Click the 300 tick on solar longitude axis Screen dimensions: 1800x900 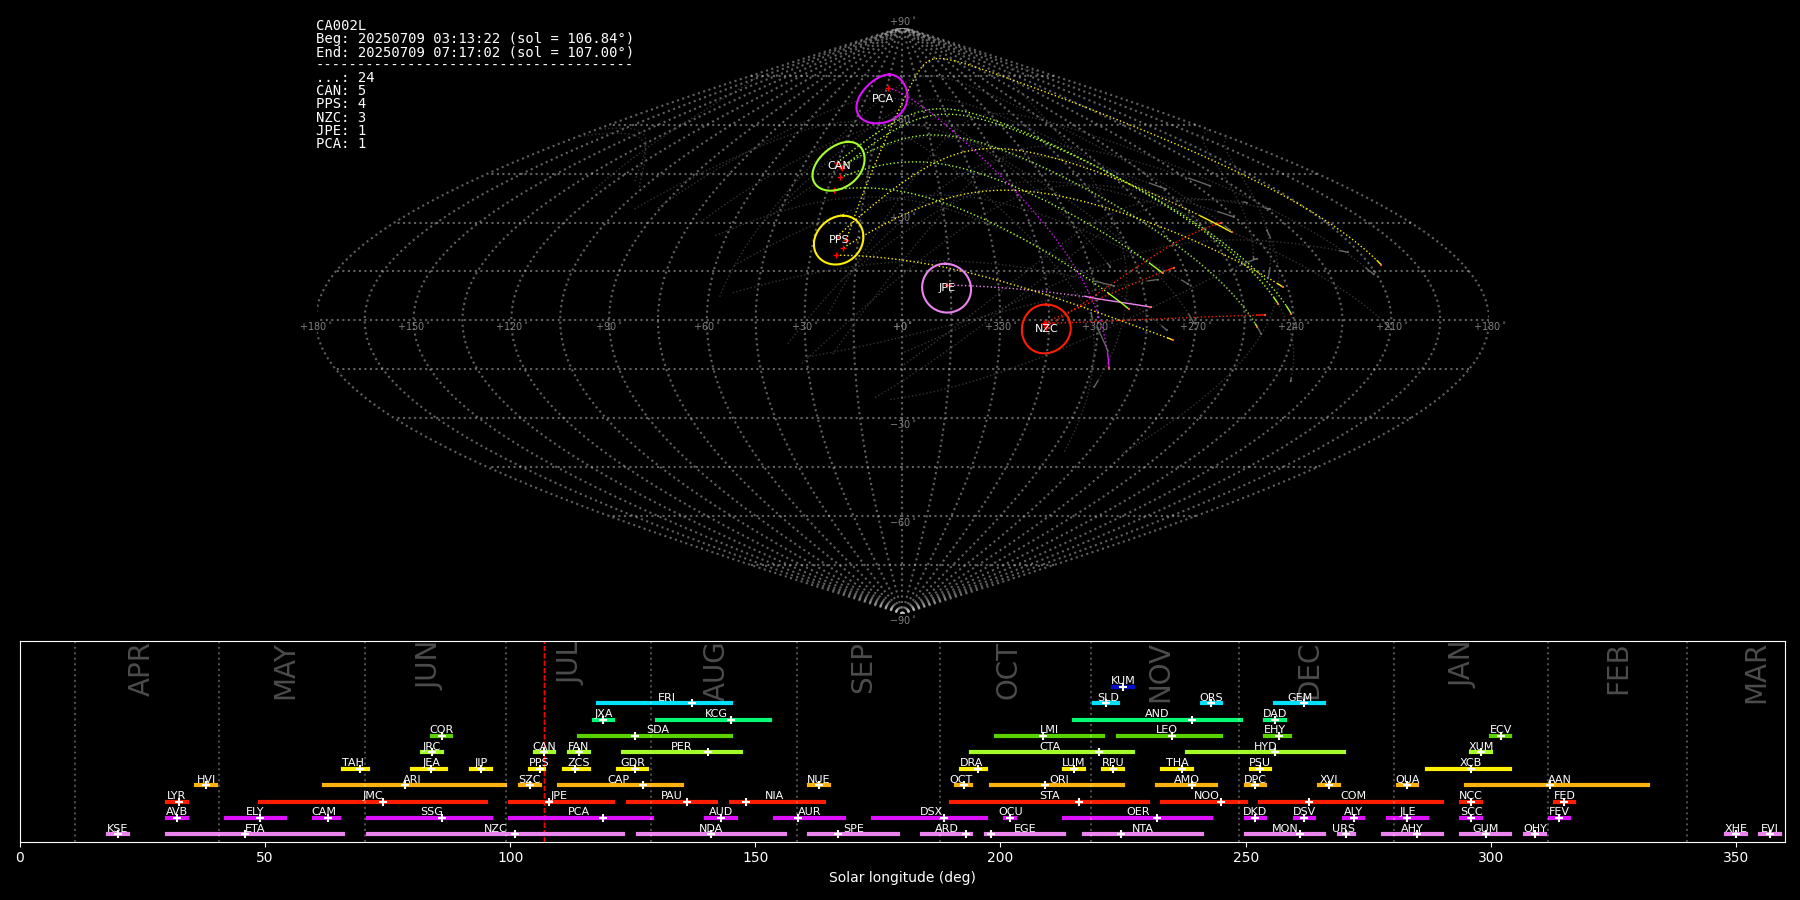tap(1490, 857)
